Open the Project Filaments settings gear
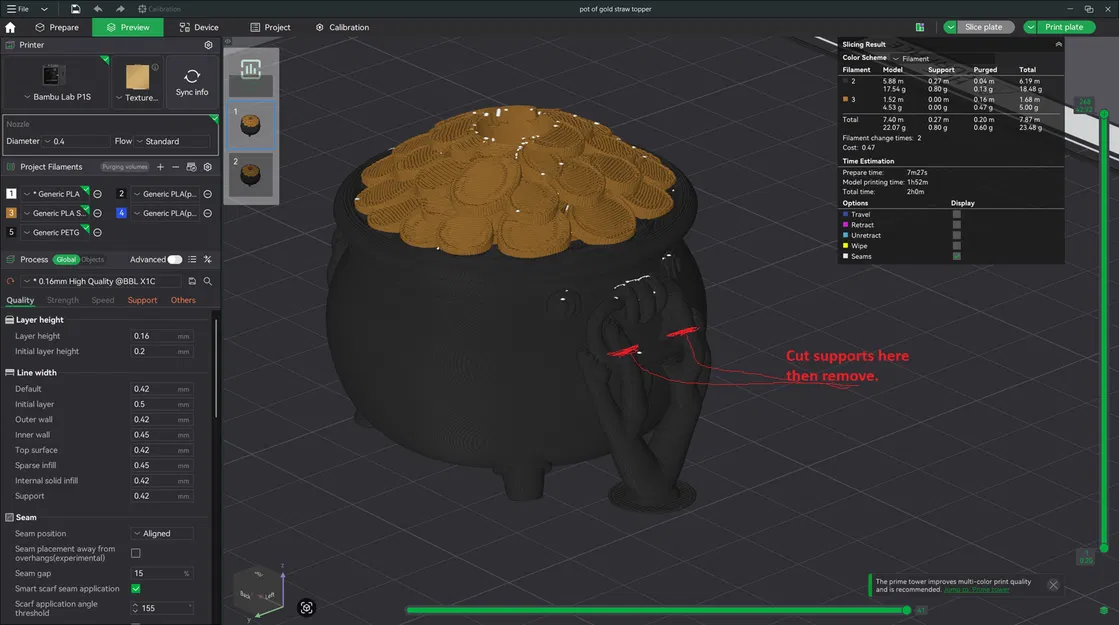The height and width of the screenshot is (625, 1119). click(208, 167)
